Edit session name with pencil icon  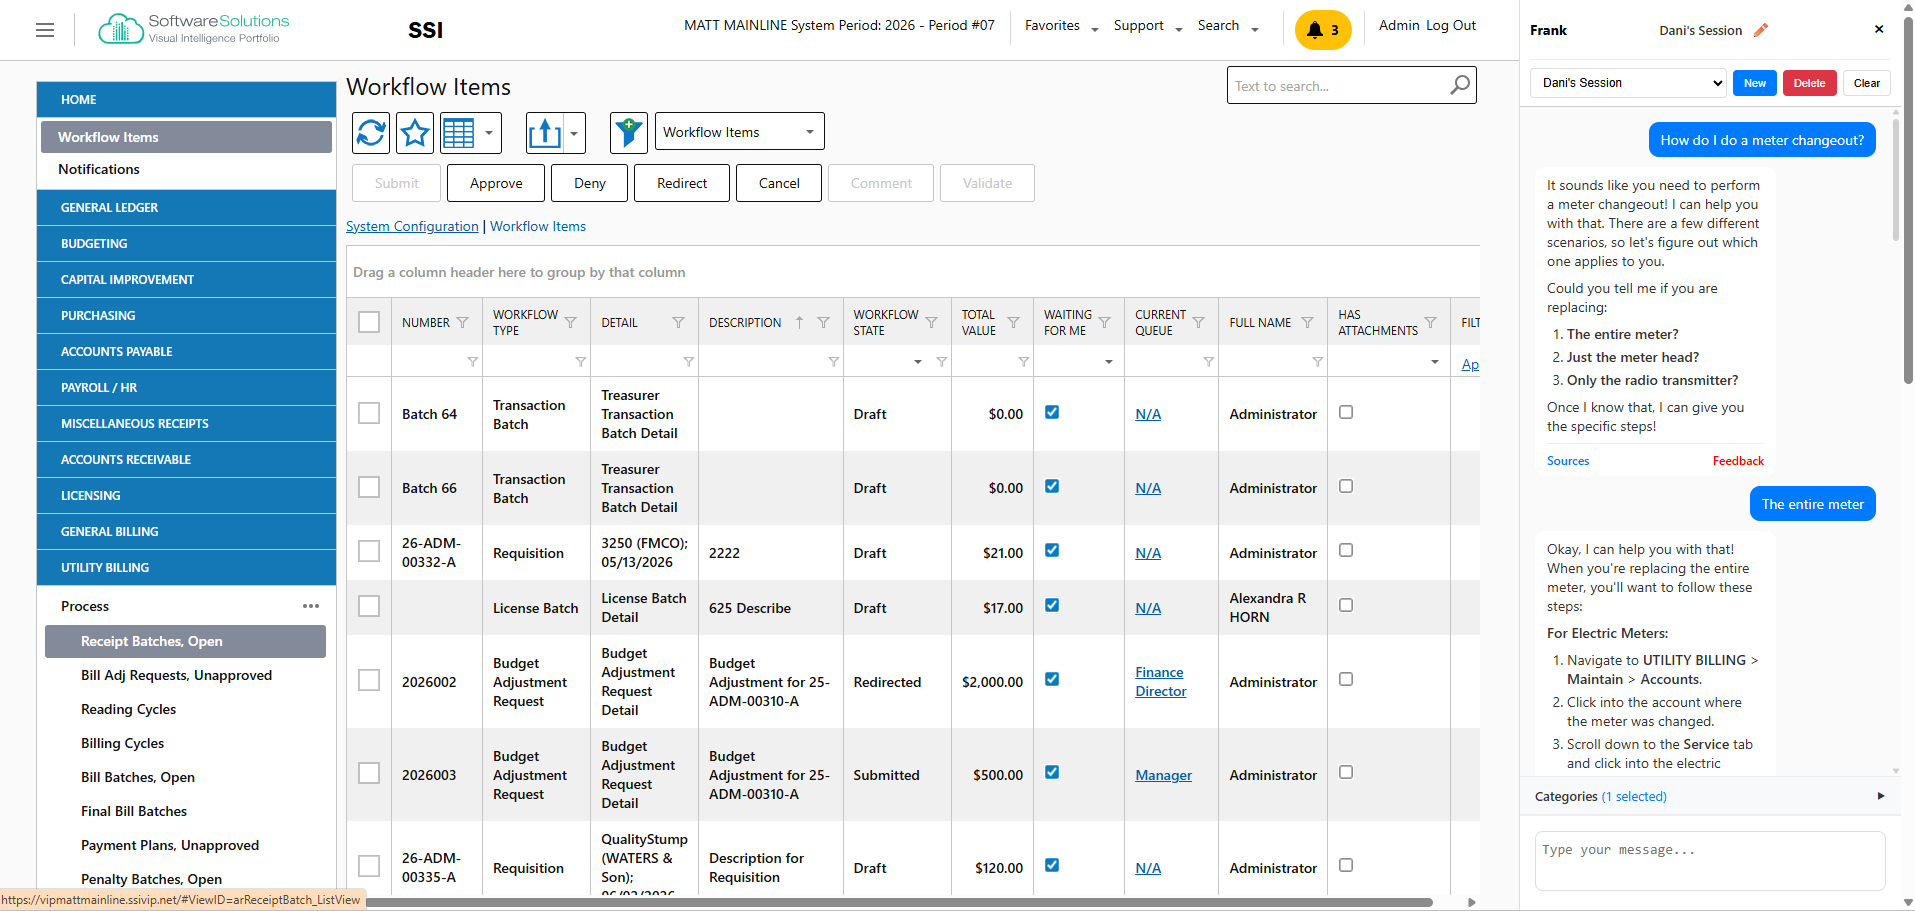click(x=1761, y=30)
